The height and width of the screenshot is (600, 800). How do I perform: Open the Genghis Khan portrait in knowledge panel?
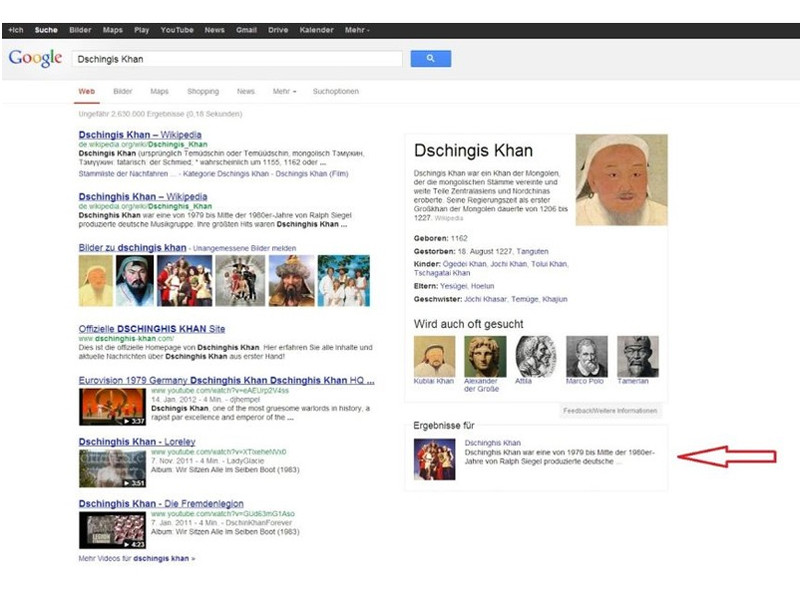click(x=621, y=180)
